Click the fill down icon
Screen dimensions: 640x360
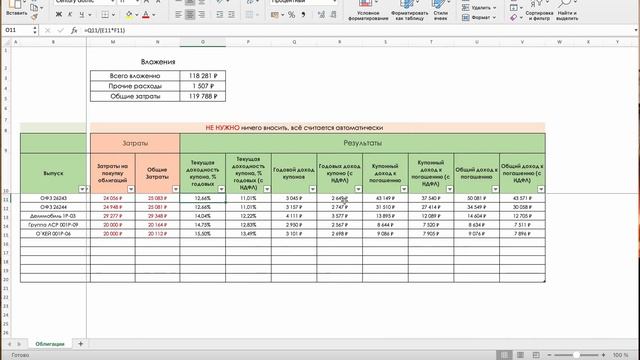(514, 7)
